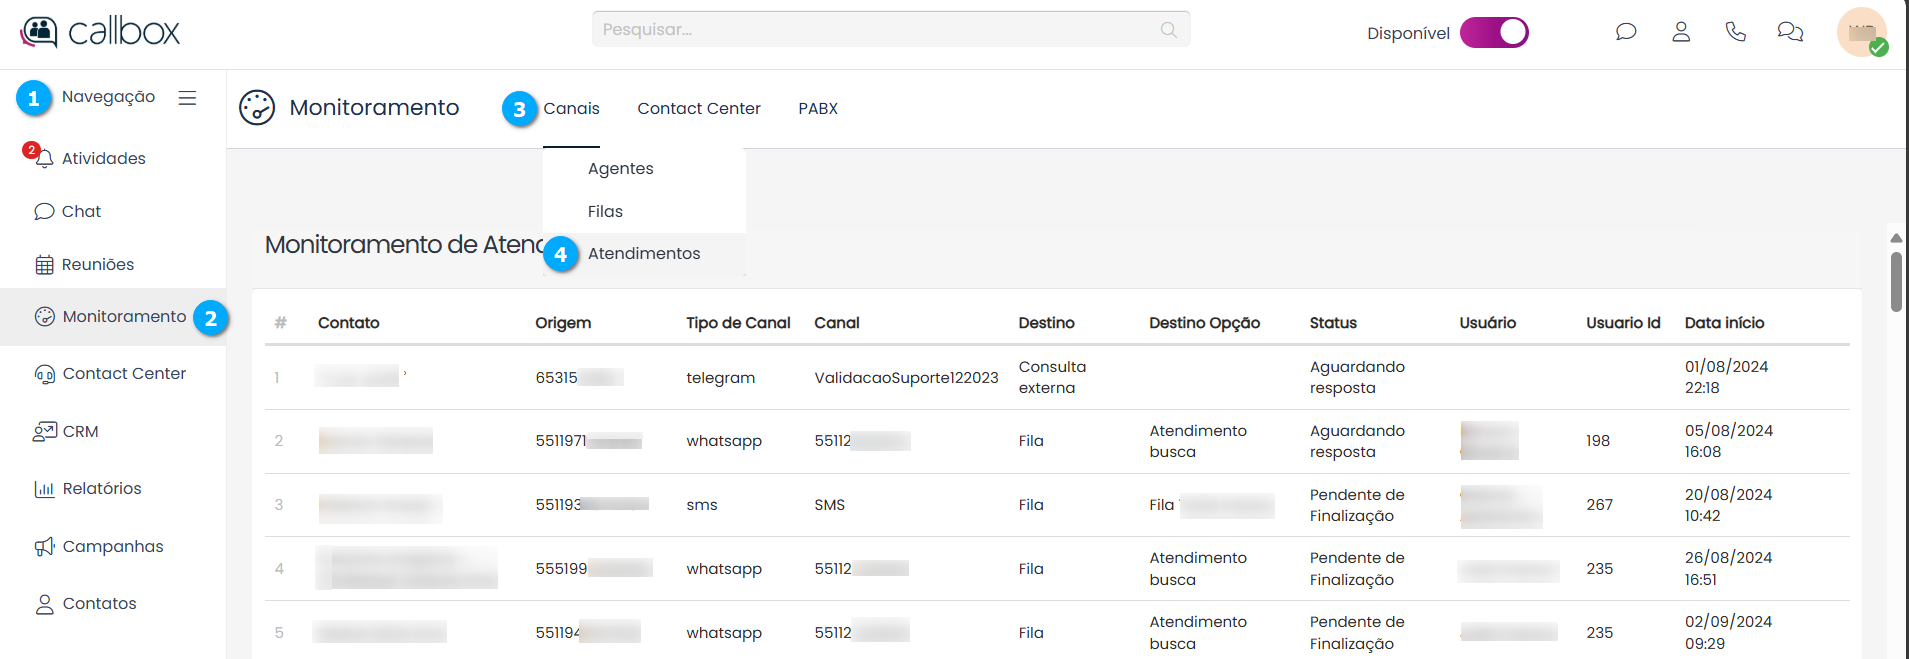Toggle the Disponível availability switch
The image size is (1909, 659).
click(1494, 33)
